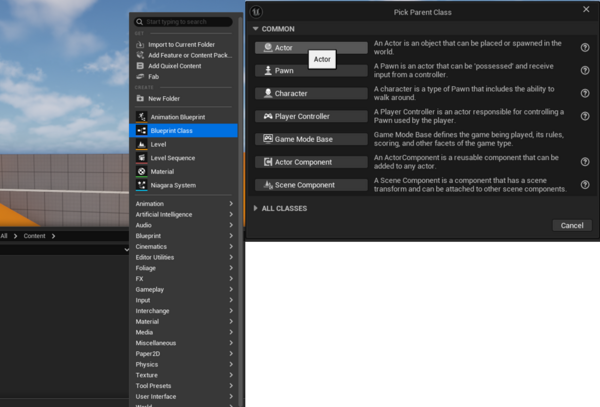Viewport: 600px width, 407px height.
Task: Click the Add Quixel Content icon
Action: (x=140, y=66)
